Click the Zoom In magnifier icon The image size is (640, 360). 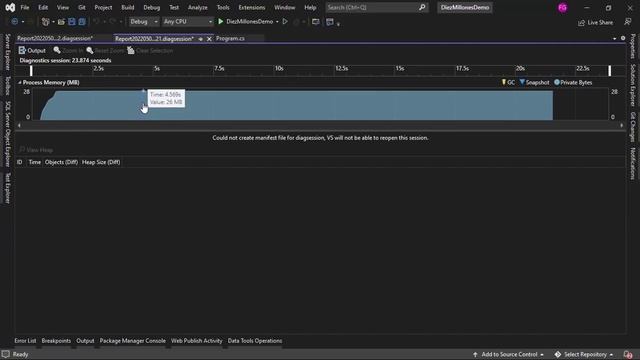pyautogui.click(x=57, y=50)
